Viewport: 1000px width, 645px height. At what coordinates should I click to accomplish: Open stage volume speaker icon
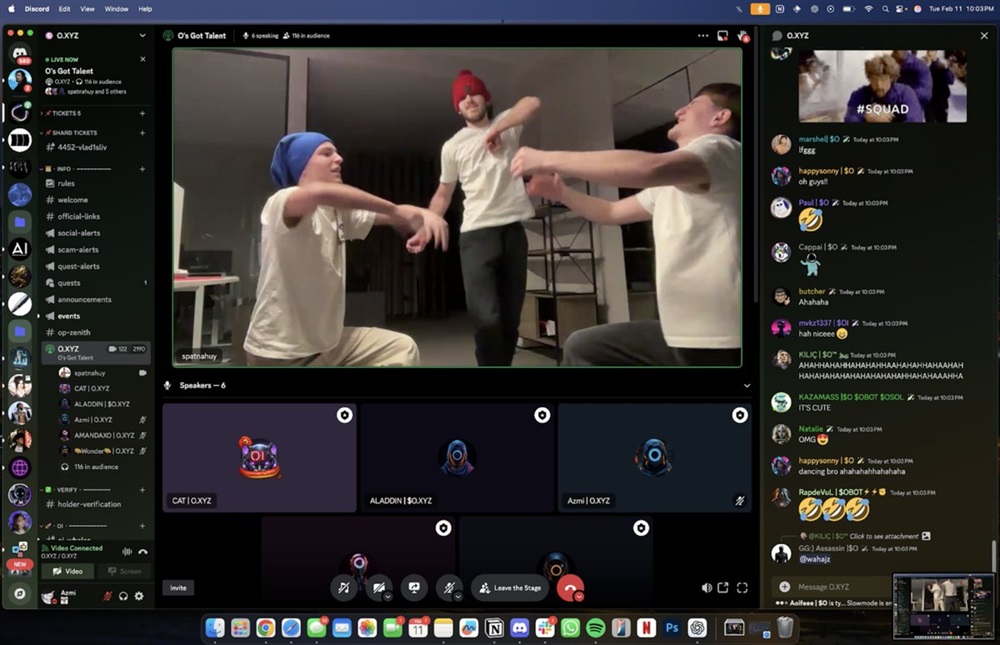707,588
